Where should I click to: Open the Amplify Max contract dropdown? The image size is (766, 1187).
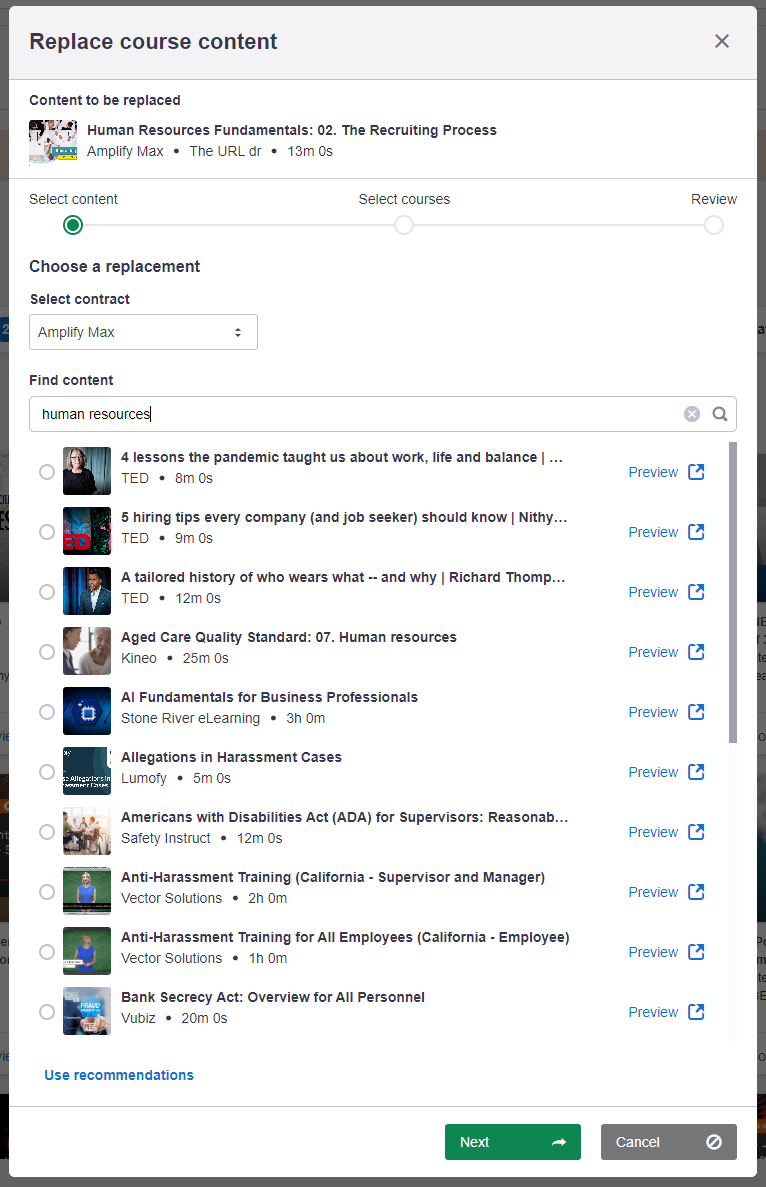click(x=143, y=332)
